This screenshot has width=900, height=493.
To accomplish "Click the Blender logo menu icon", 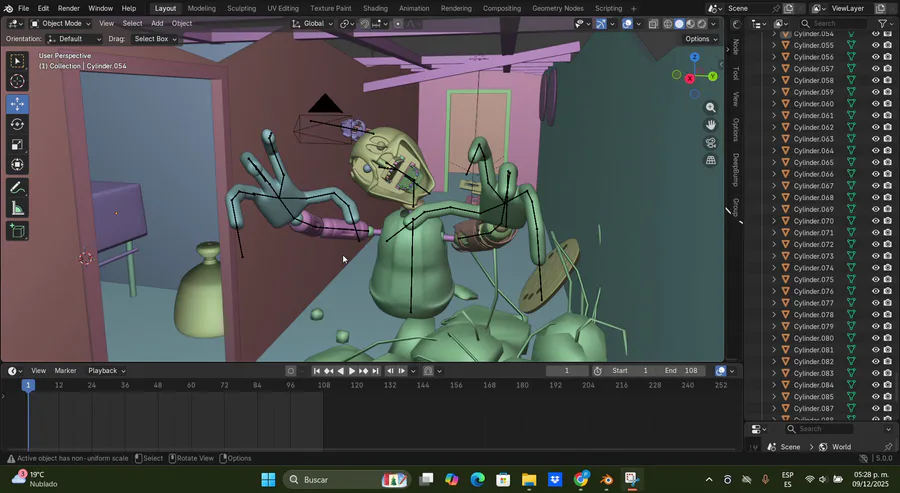I will click(8, 8).
